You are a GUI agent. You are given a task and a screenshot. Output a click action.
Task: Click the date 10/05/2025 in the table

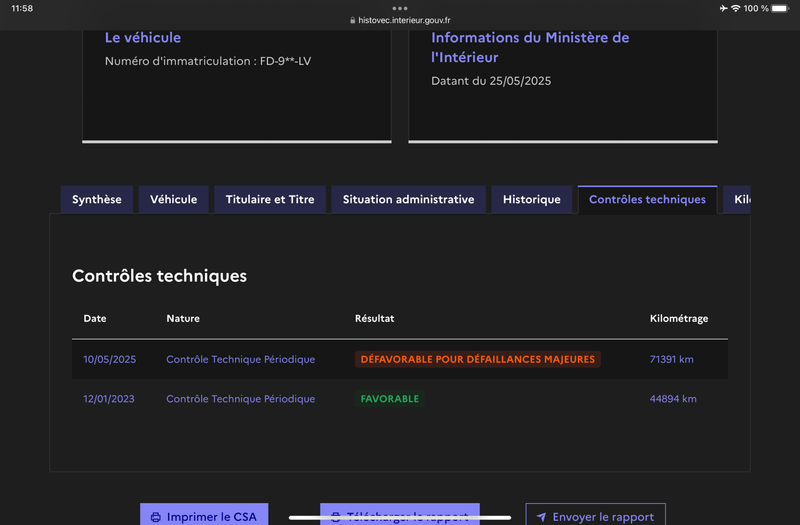tap(110, 359)
